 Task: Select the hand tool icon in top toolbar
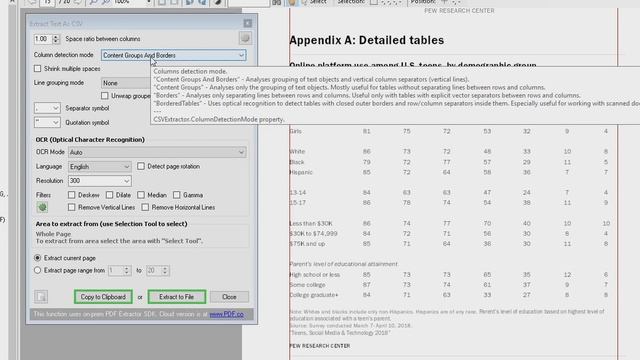(x=292, y=2)
